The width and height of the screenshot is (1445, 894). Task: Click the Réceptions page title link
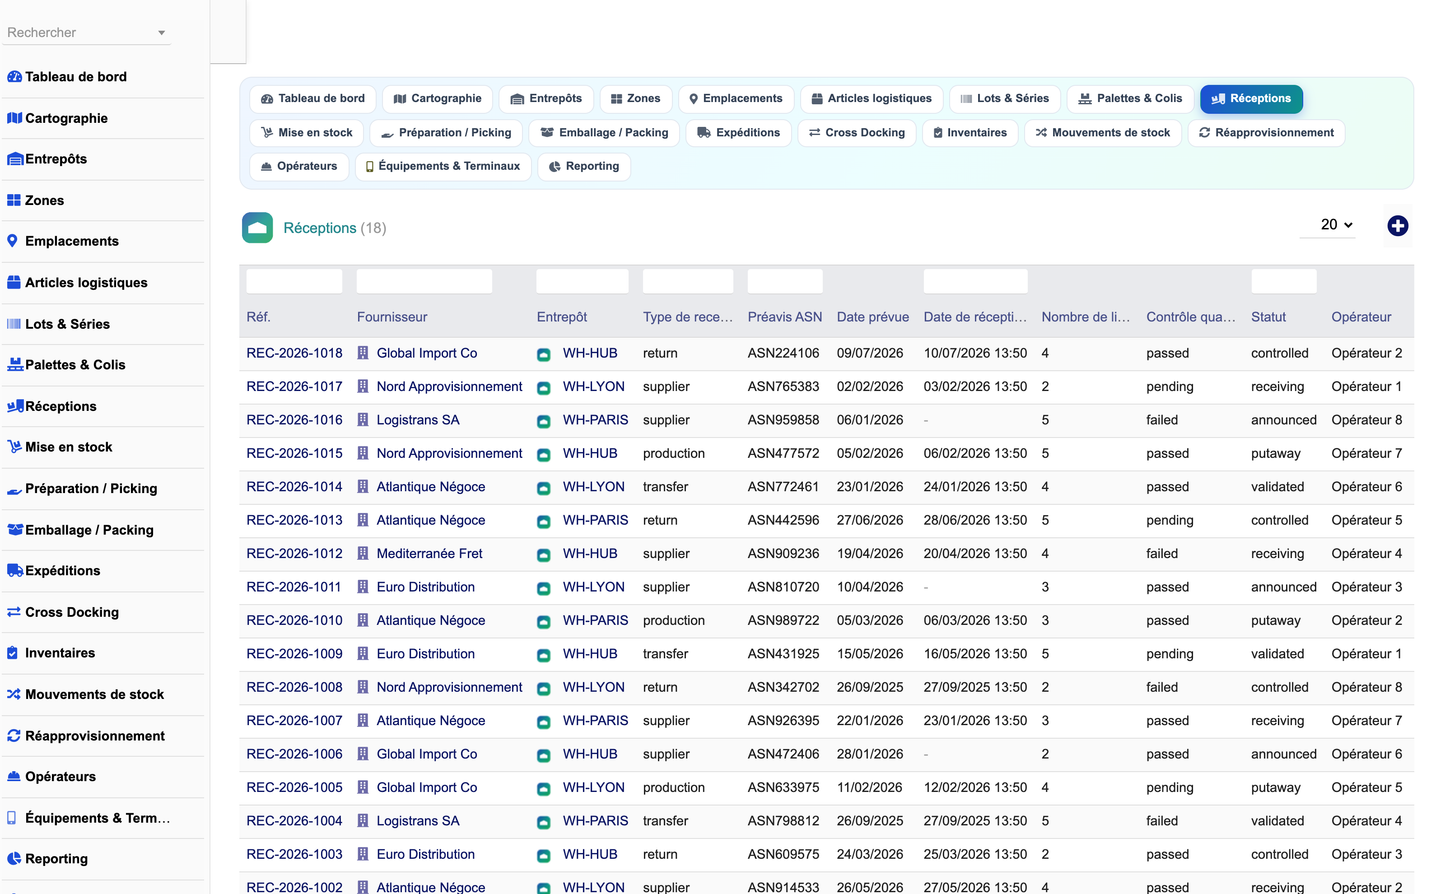(x=320, y=228)
